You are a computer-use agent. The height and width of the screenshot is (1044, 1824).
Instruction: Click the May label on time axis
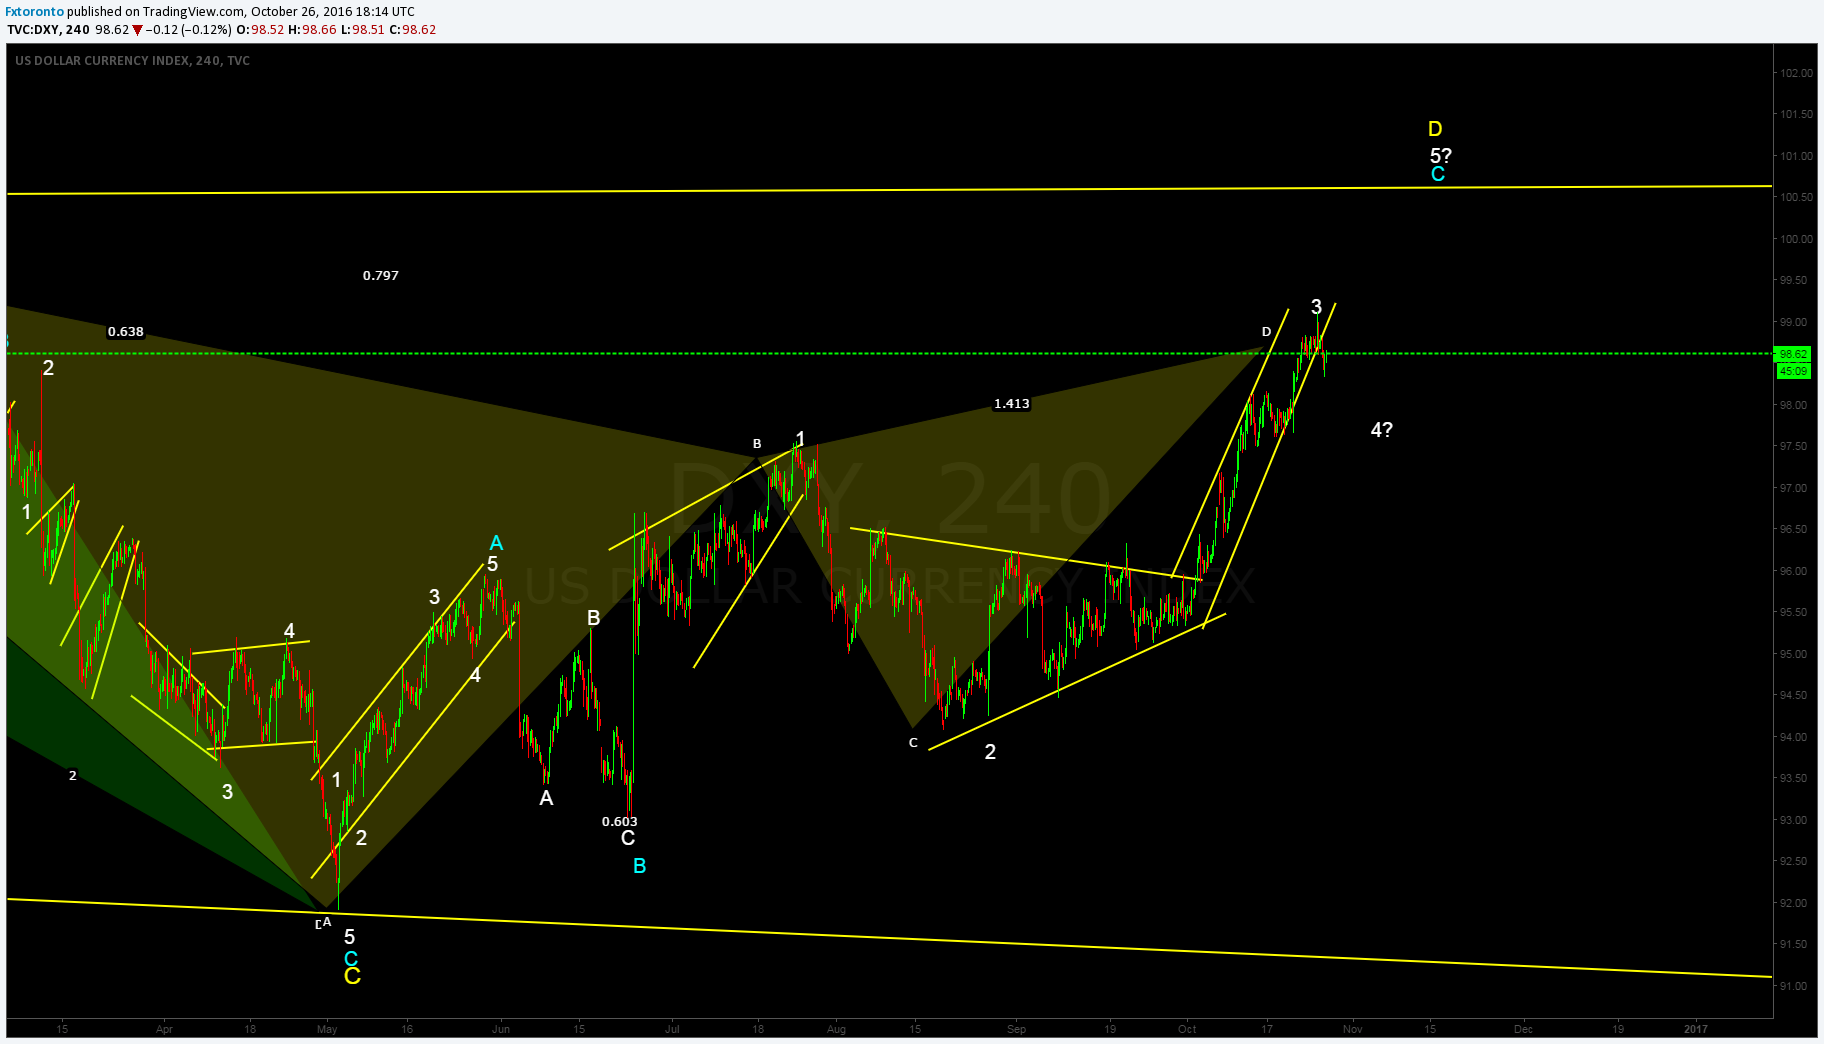pyautogui.click(x=327, y=1029)
